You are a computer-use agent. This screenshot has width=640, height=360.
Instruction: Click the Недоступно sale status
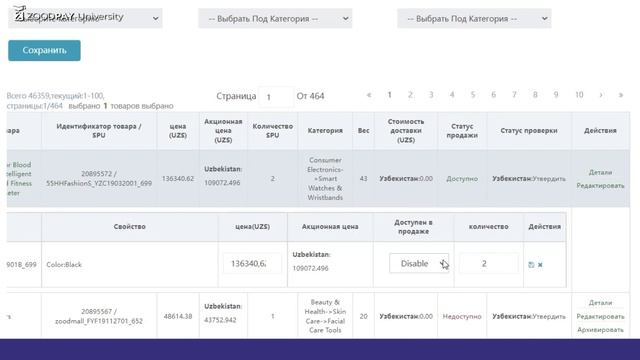tap(462, 316)
